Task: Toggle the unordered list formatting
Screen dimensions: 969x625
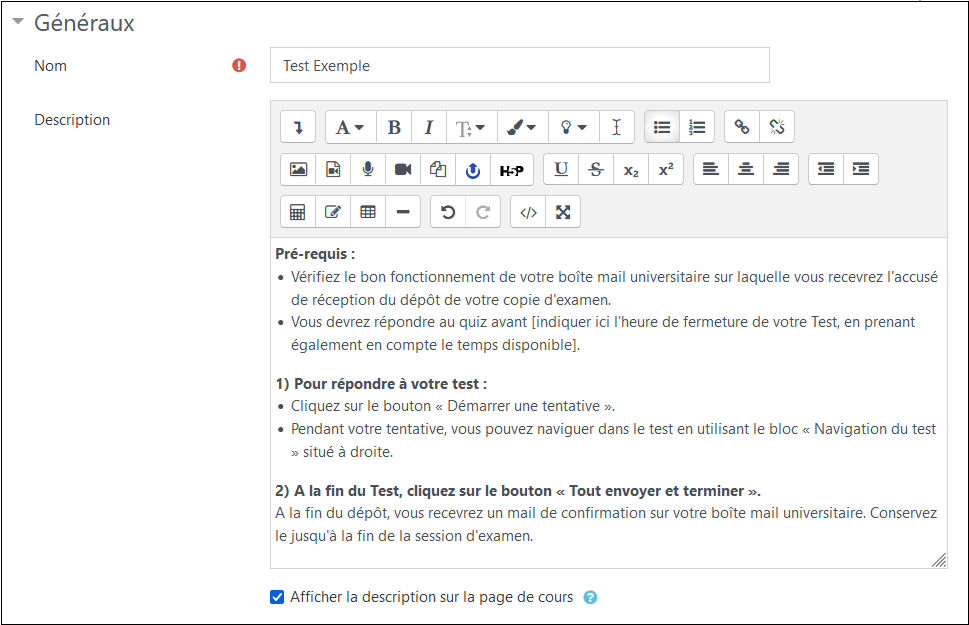Action: pos(661,126)
